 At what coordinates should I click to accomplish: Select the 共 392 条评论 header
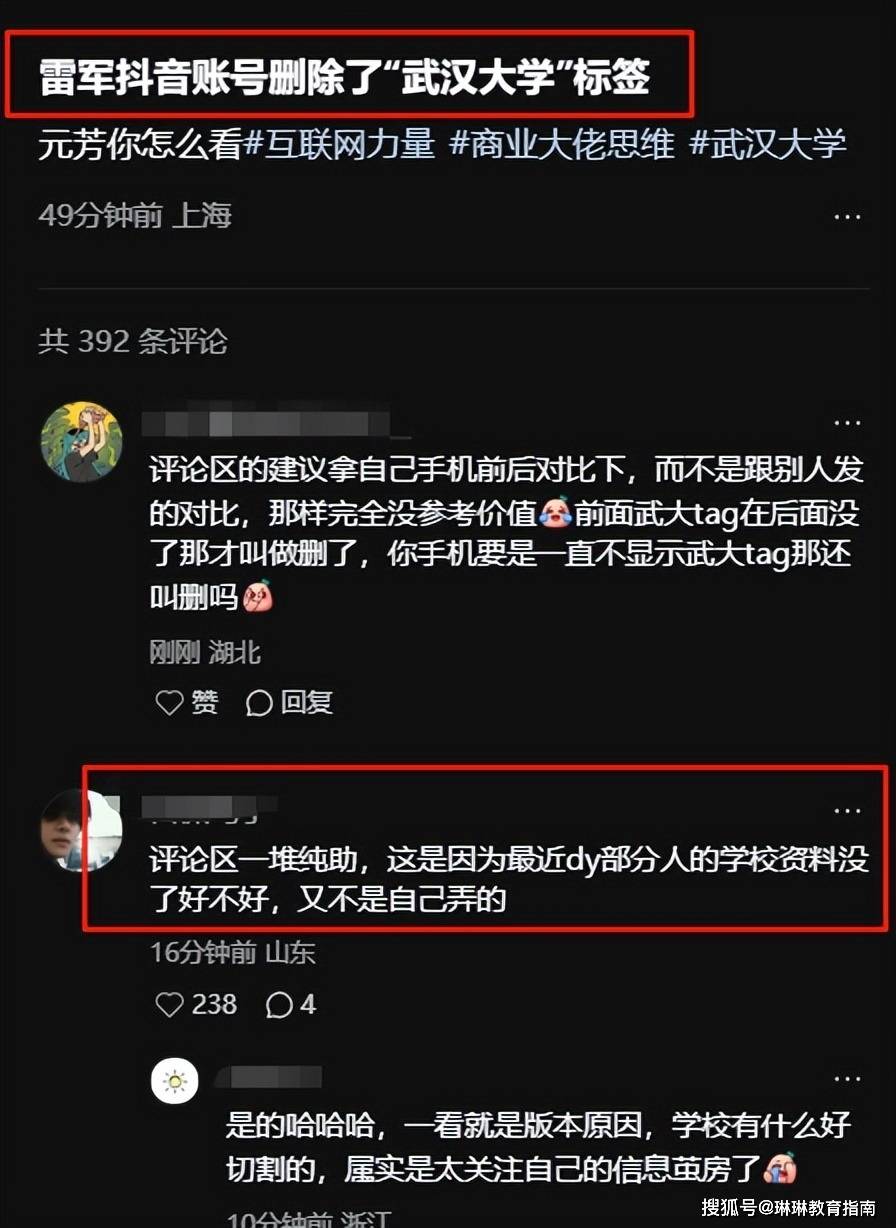pos(133,342)
